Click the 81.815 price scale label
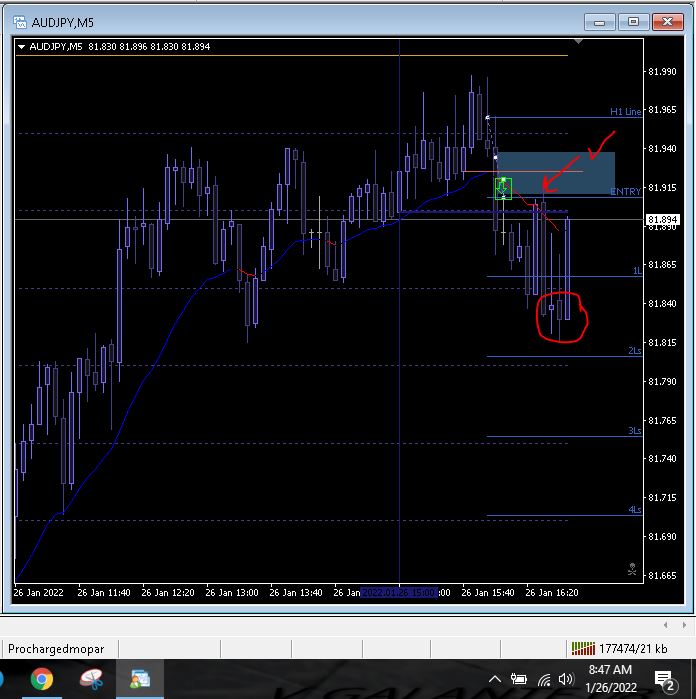 coord(662,342)
